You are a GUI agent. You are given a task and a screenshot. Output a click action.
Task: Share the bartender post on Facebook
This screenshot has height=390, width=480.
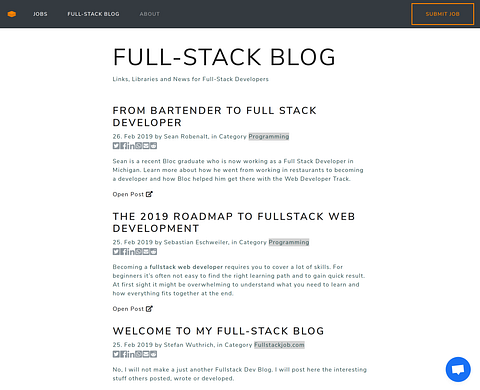click(x=123, y=146)
